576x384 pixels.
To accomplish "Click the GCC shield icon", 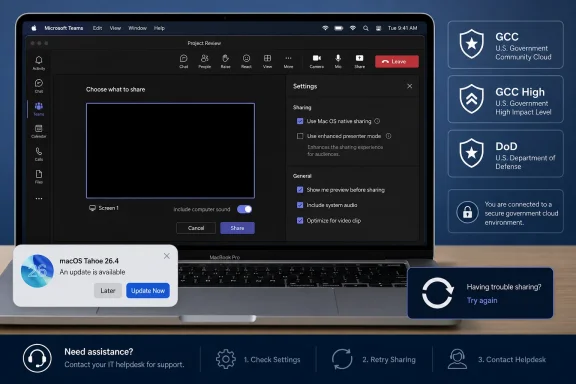I will [x=472, y=44].
